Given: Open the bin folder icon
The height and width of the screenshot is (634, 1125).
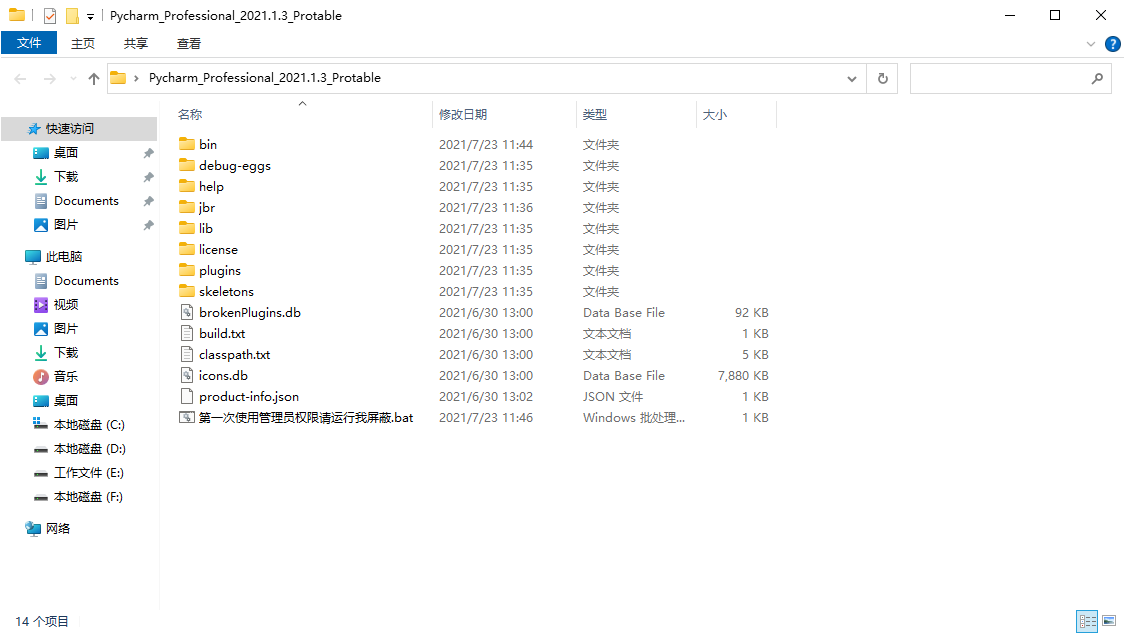Looking at the screenshot, I should 187,144.
